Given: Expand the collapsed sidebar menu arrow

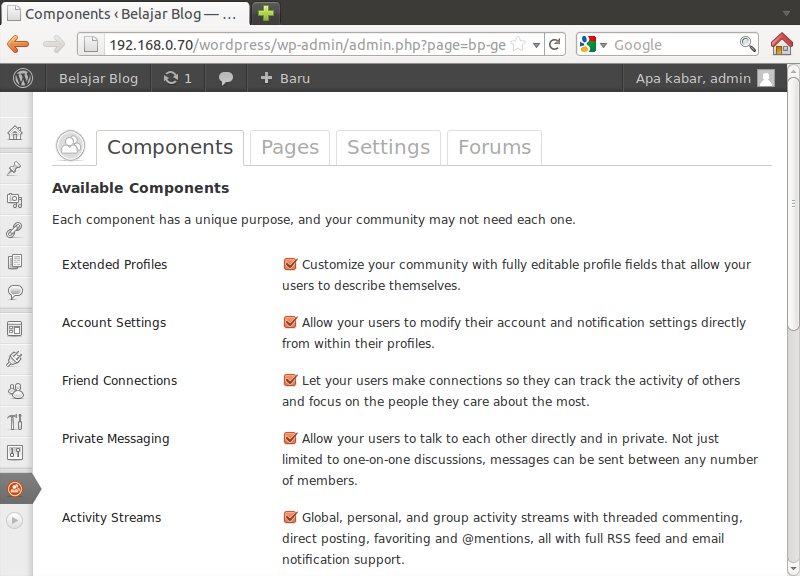Looking at the screenshot, I should pyautogui.click(x=15, y=520).
